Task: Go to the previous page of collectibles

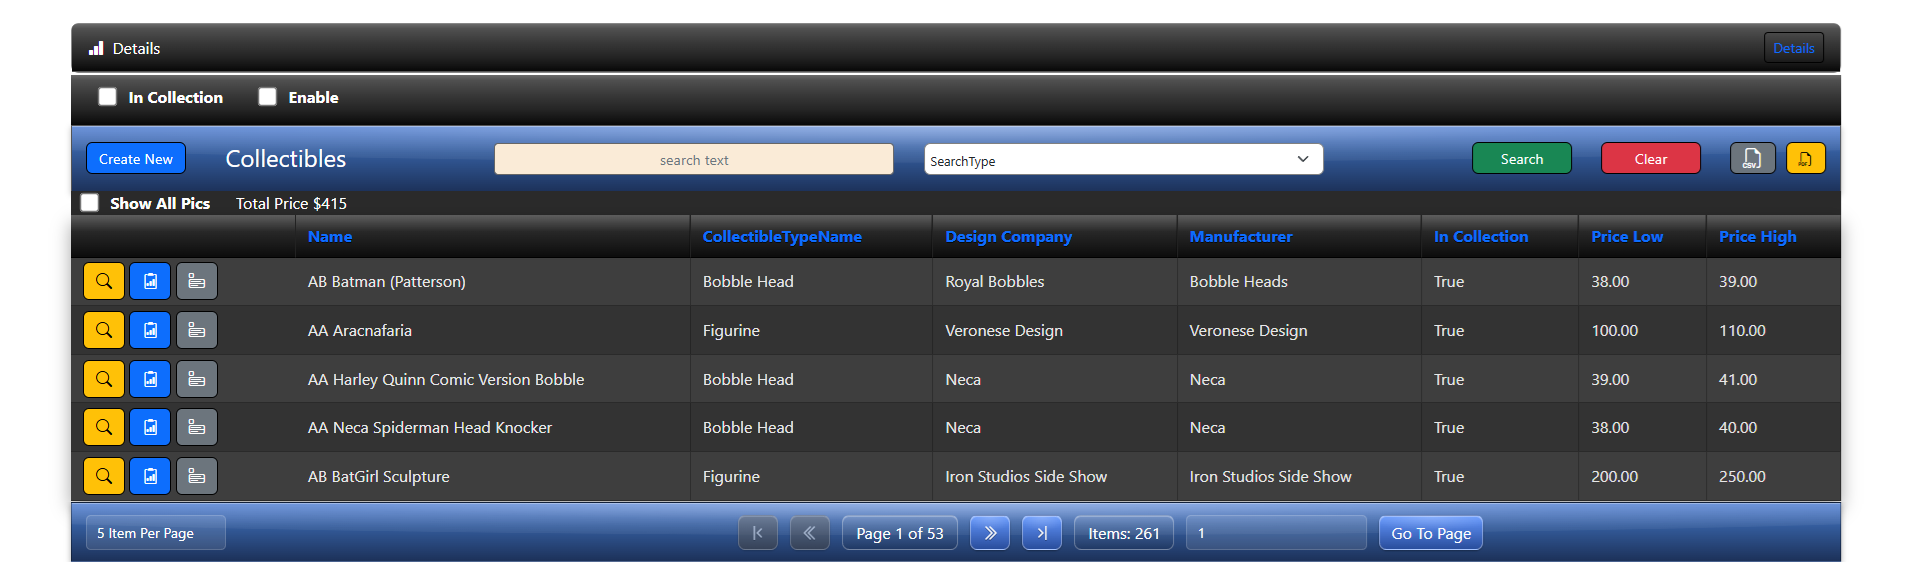Action: (810, 533)
